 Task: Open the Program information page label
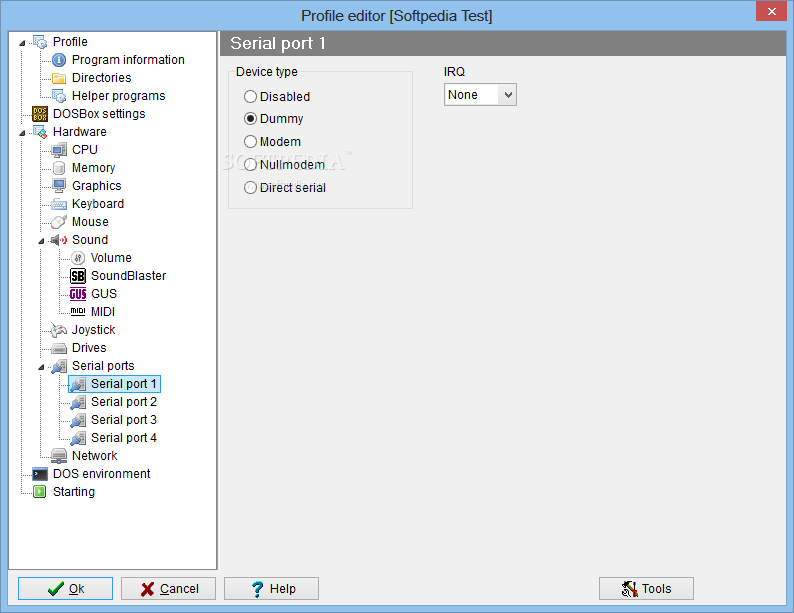[128, 60]
